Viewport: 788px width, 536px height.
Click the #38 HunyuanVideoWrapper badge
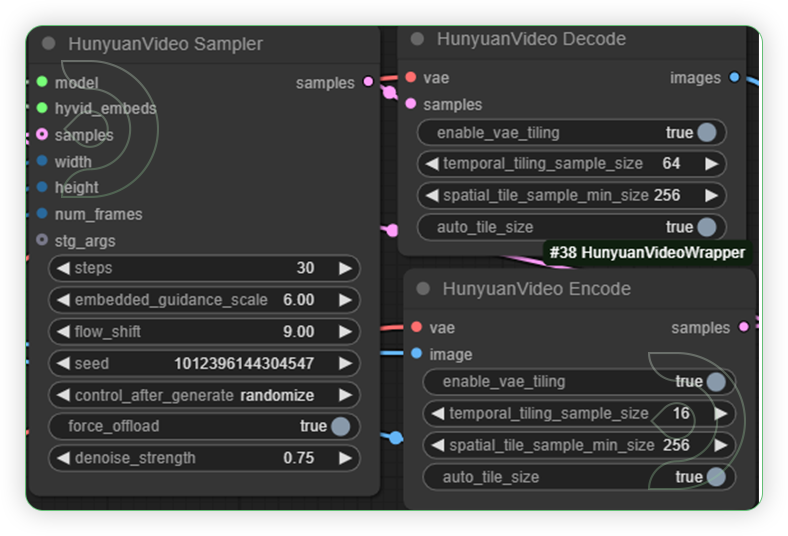click(x=647, y=252)
